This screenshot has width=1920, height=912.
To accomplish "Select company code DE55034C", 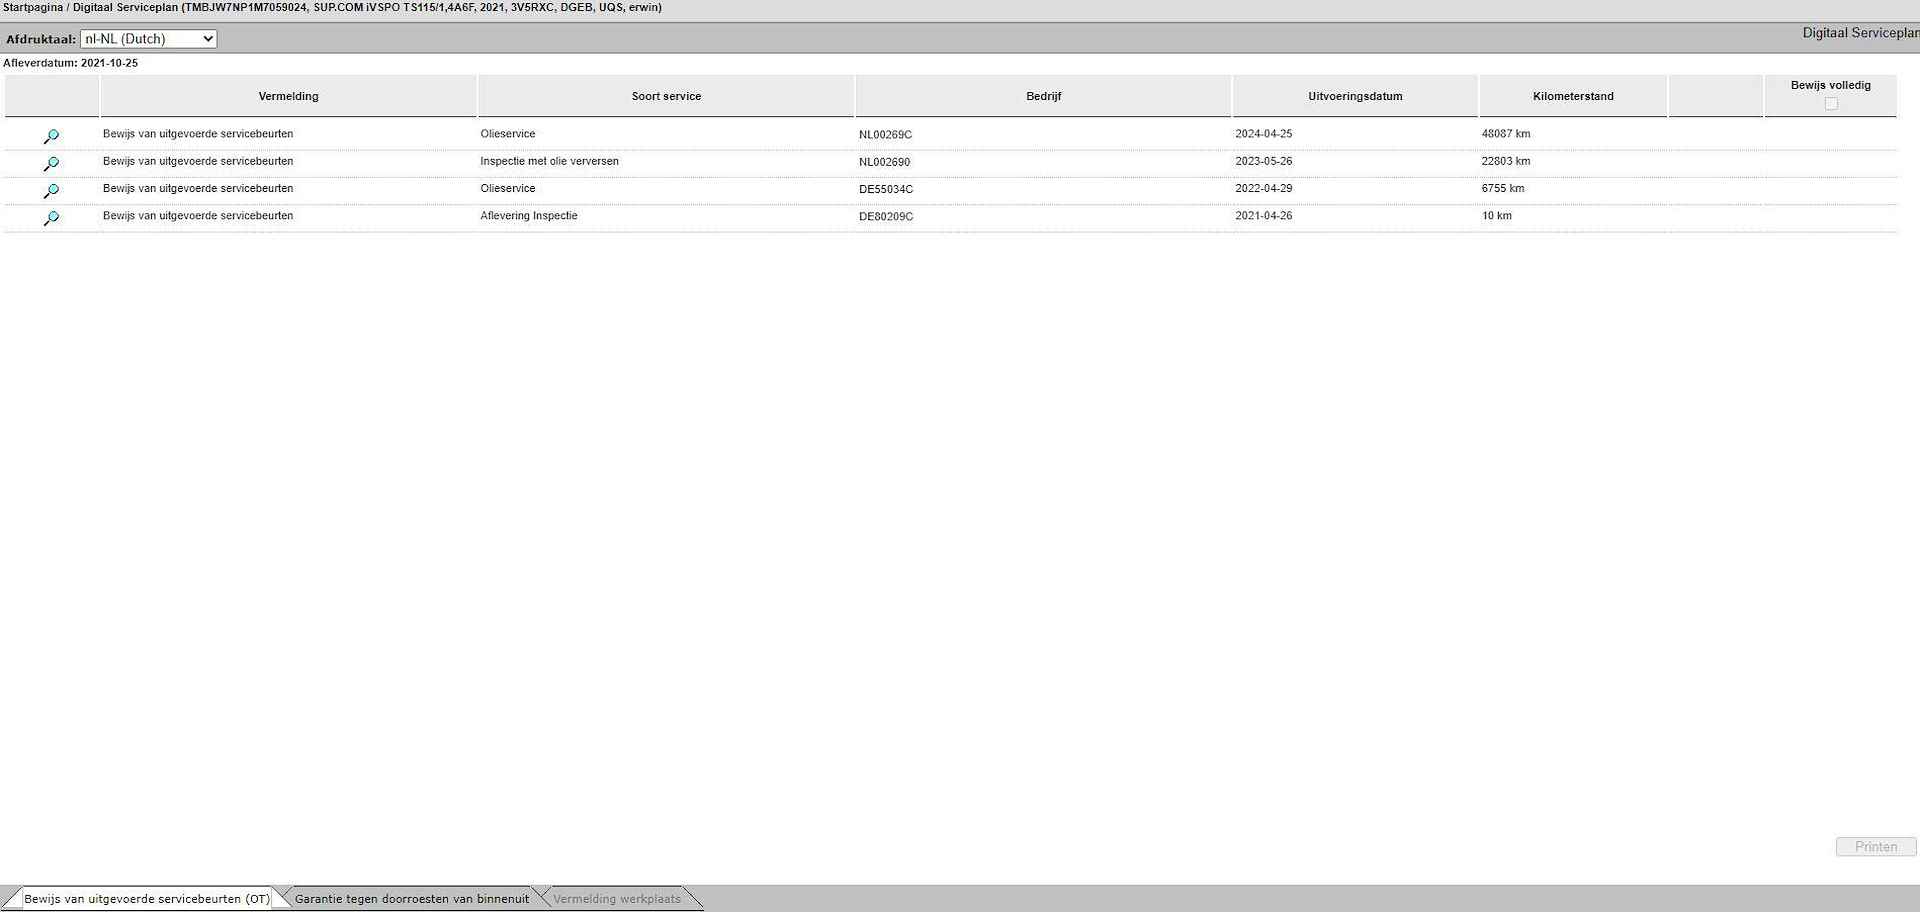I will [x=885, y=189].
